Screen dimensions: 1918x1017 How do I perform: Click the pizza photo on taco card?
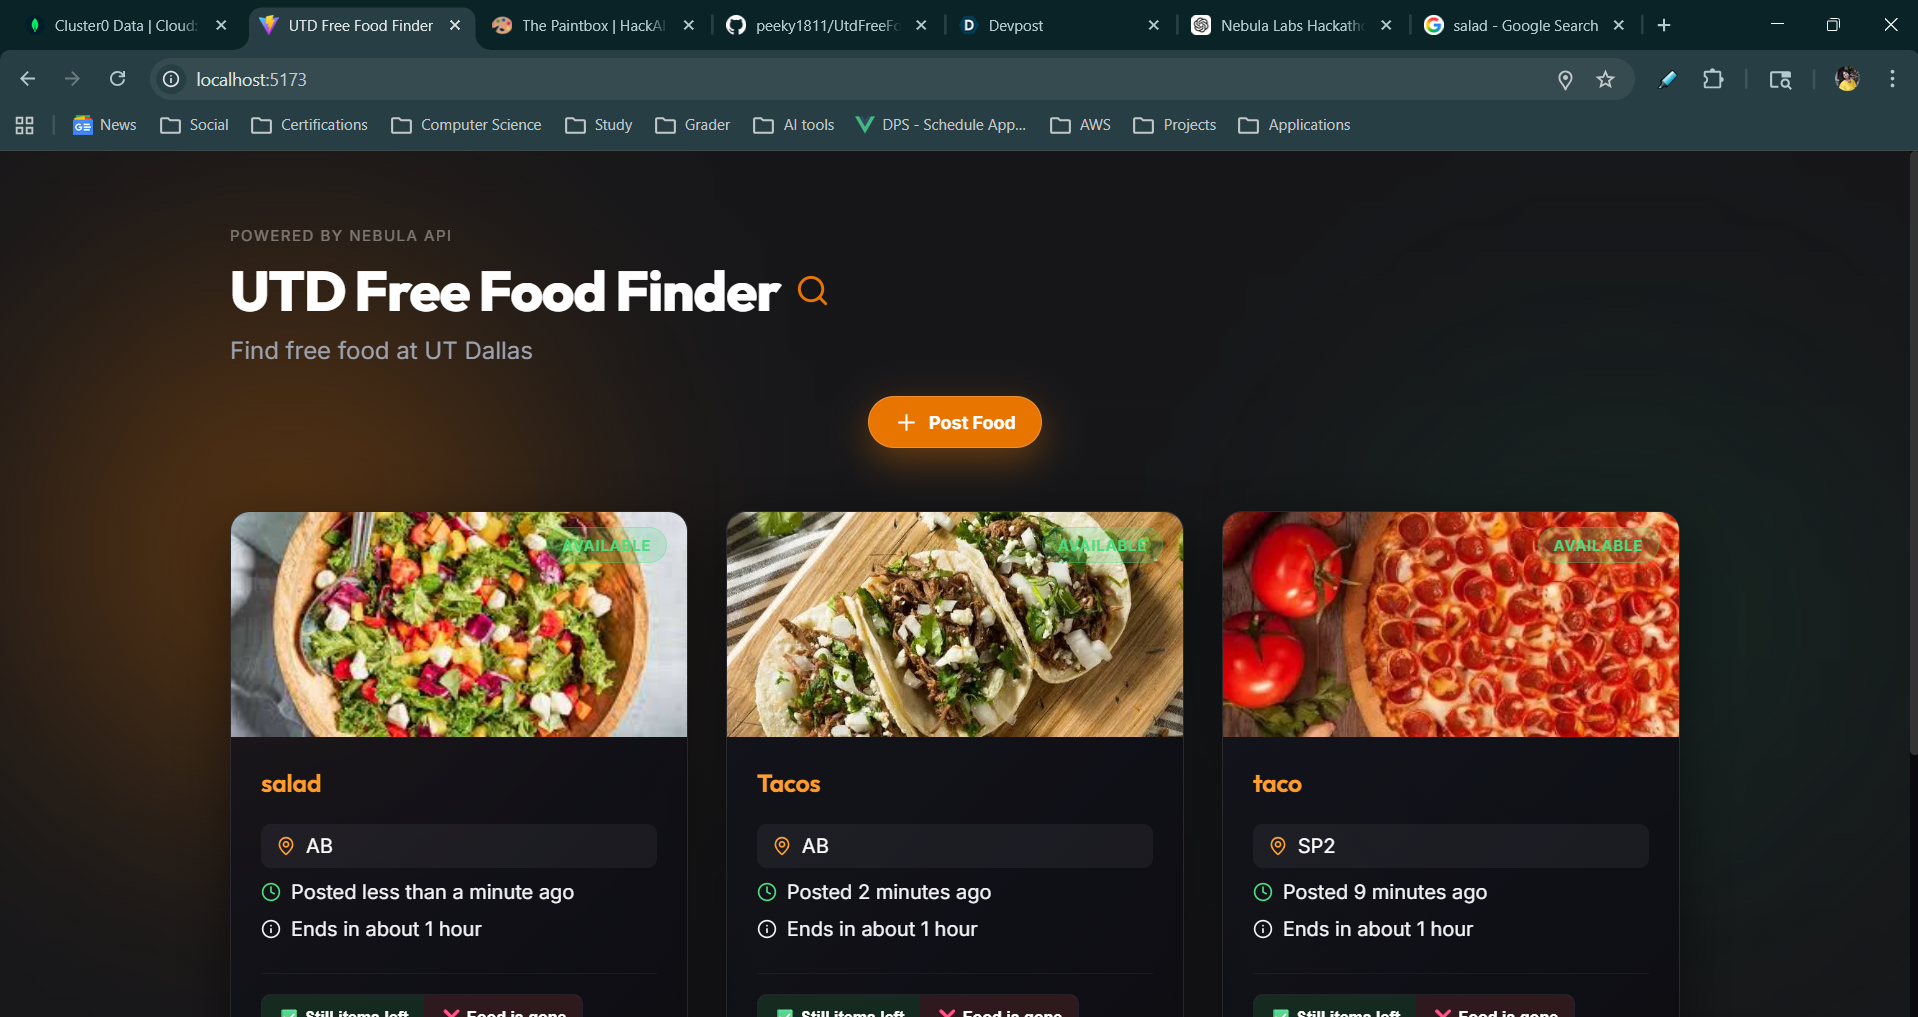[x=1451, y=625]
